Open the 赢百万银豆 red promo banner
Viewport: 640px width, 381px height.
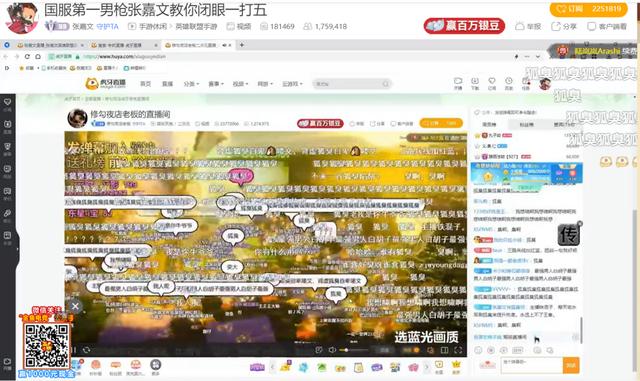(x=464, y=26)
